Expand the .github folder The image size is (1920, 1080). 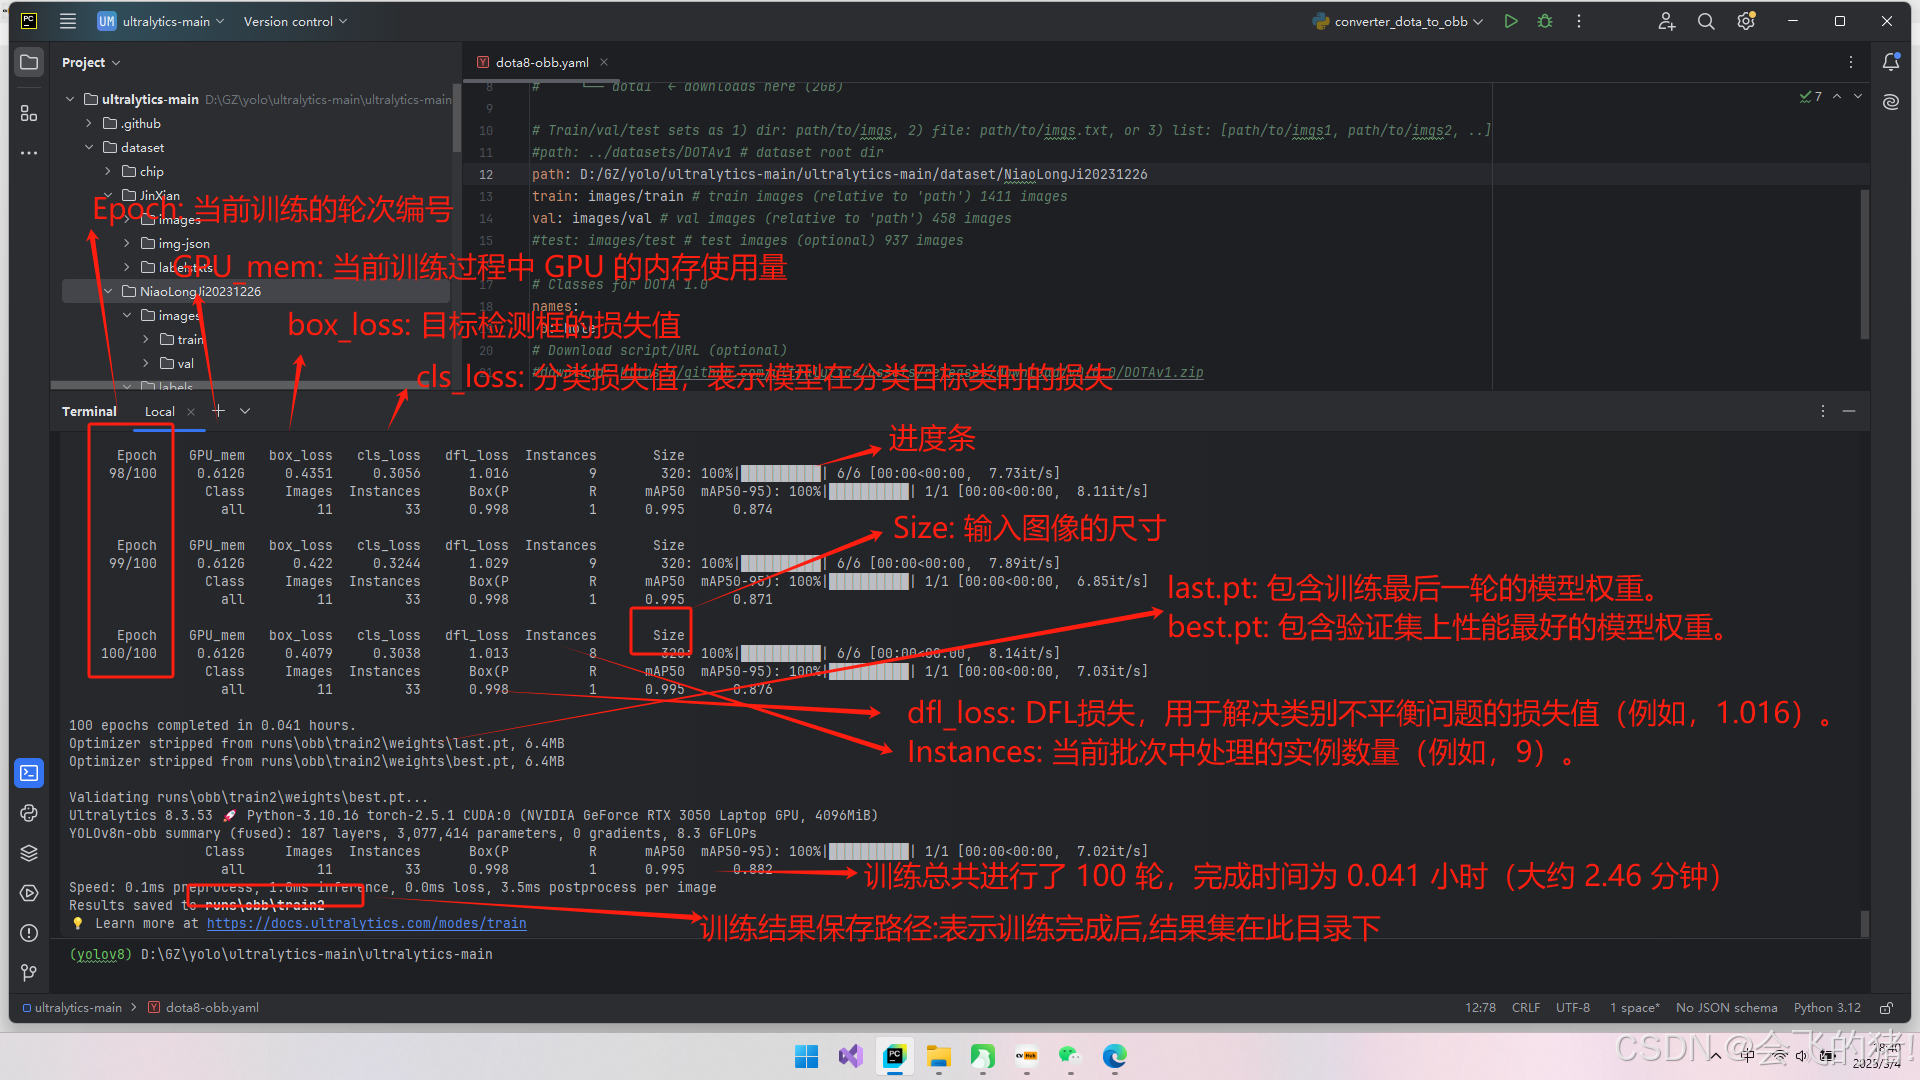(89, 123)
